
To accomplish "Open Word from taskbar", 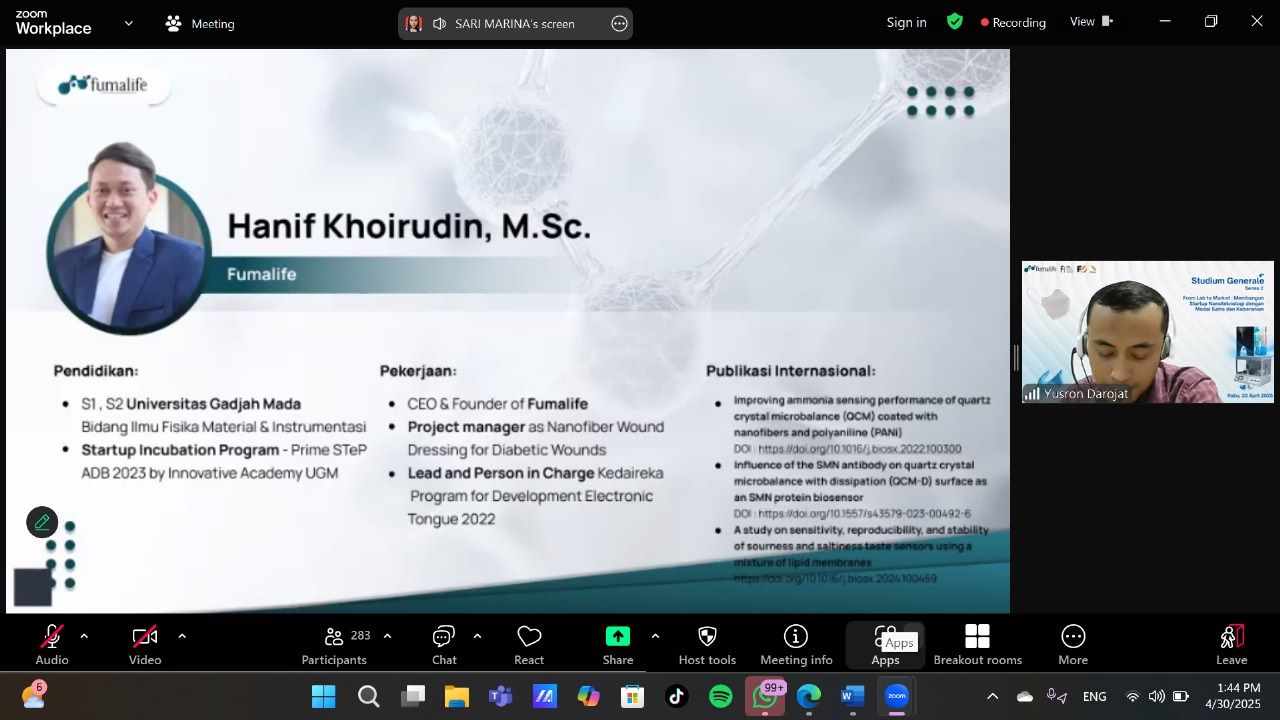I will tap(852, 697).
